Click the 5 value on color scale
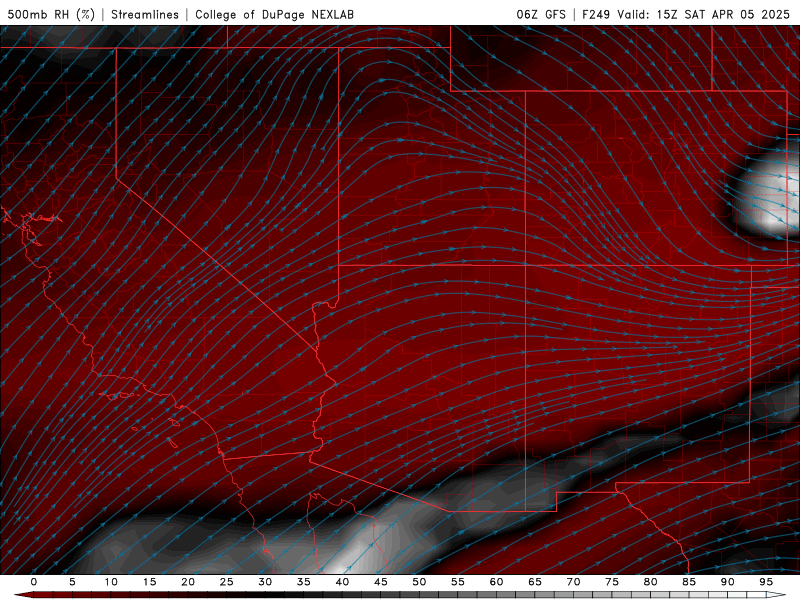 point(72,582)
